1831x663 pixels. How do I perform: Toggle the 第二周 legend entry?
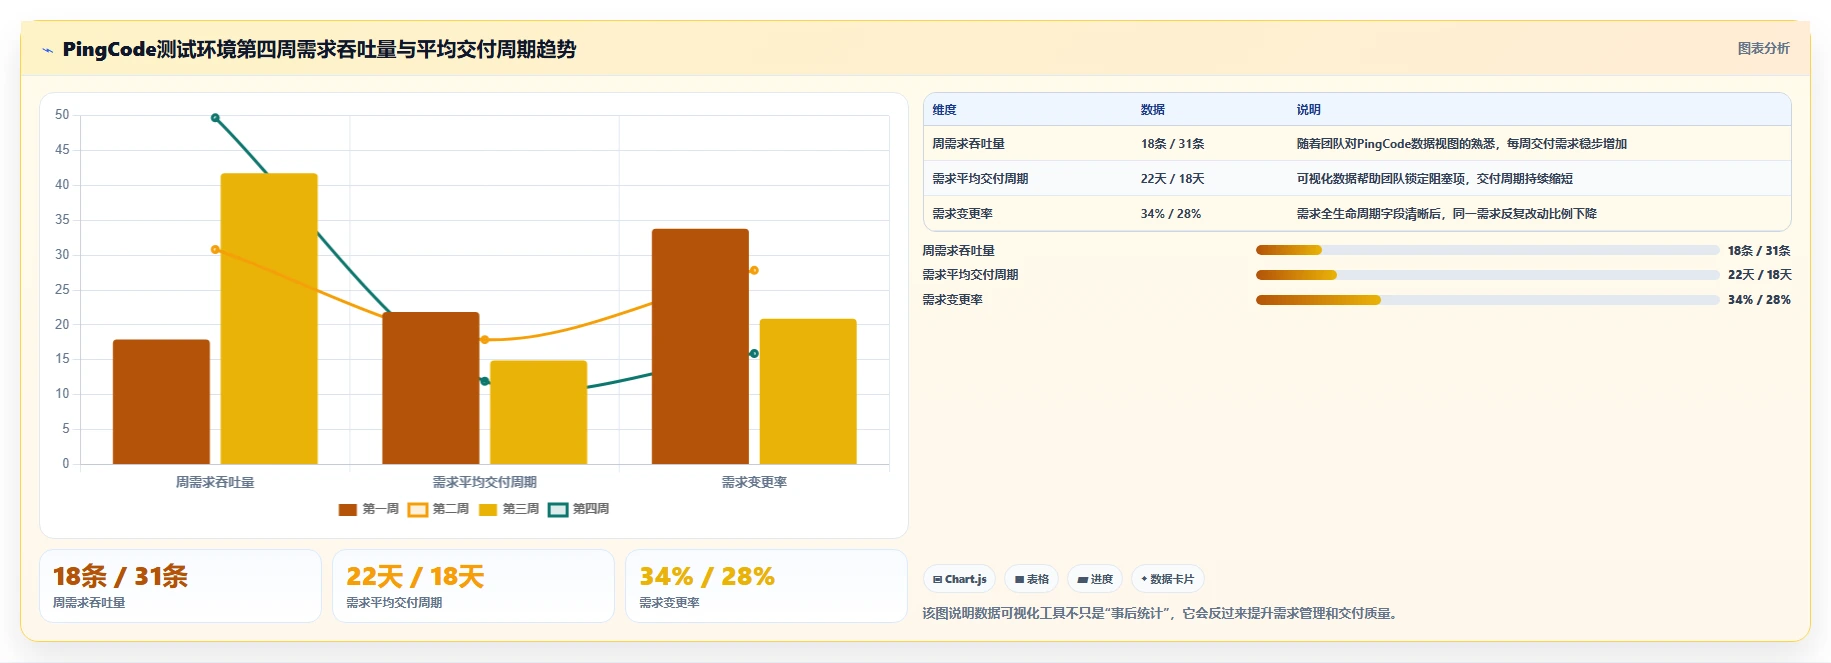coord(439,509)
